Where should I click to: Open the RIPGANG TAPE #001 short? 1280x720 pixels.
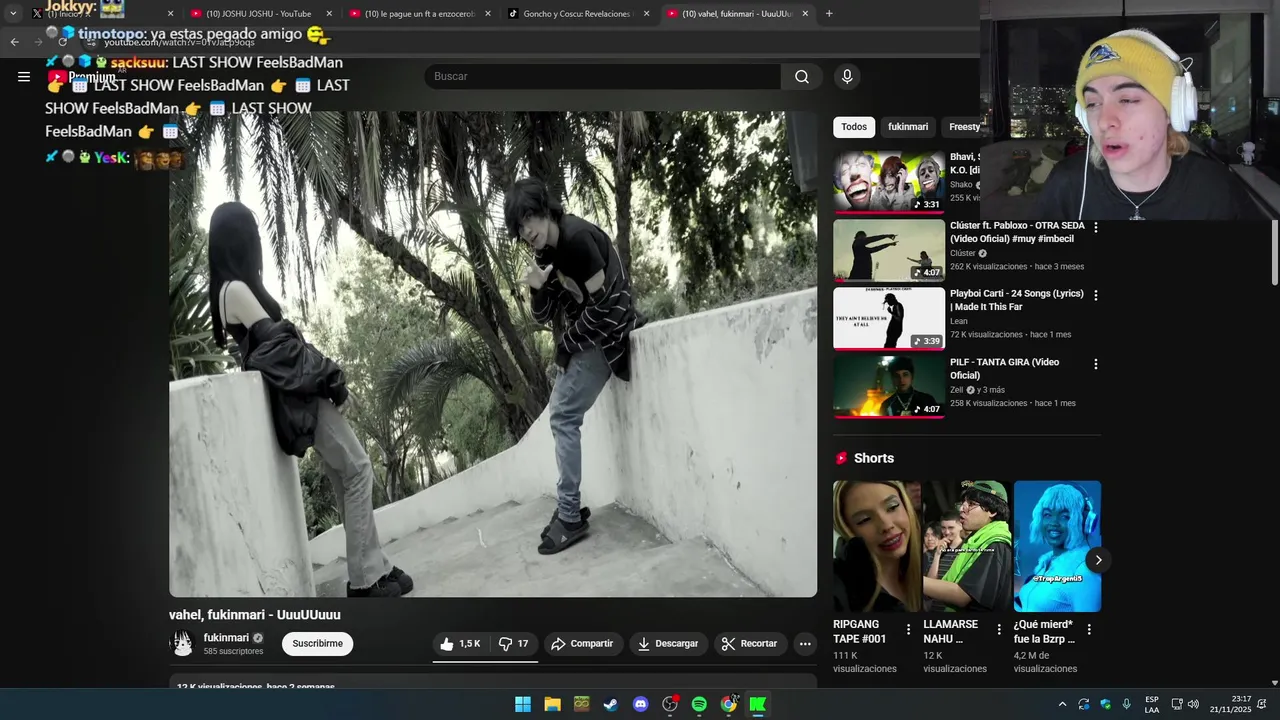(x=877, y=546)
